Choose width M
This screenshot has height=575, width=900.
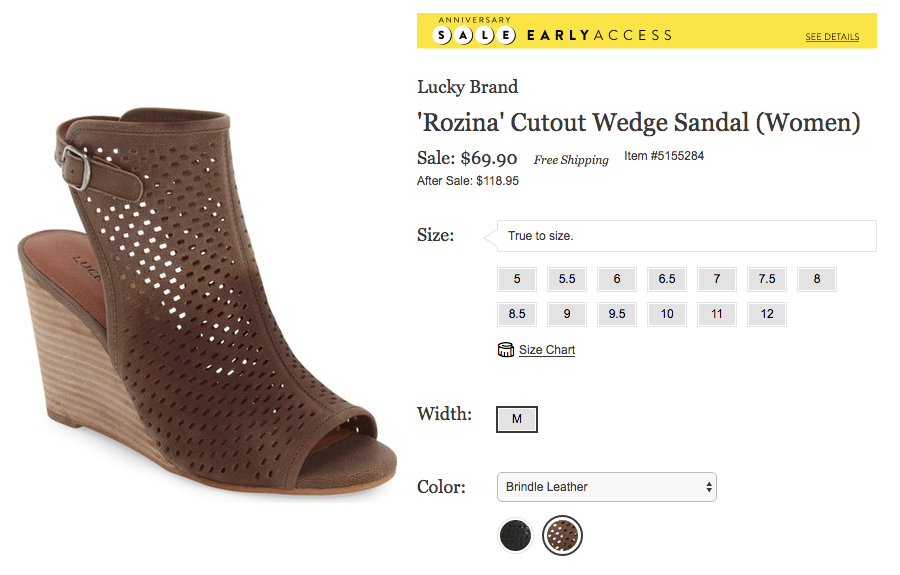tap(517, 419)
